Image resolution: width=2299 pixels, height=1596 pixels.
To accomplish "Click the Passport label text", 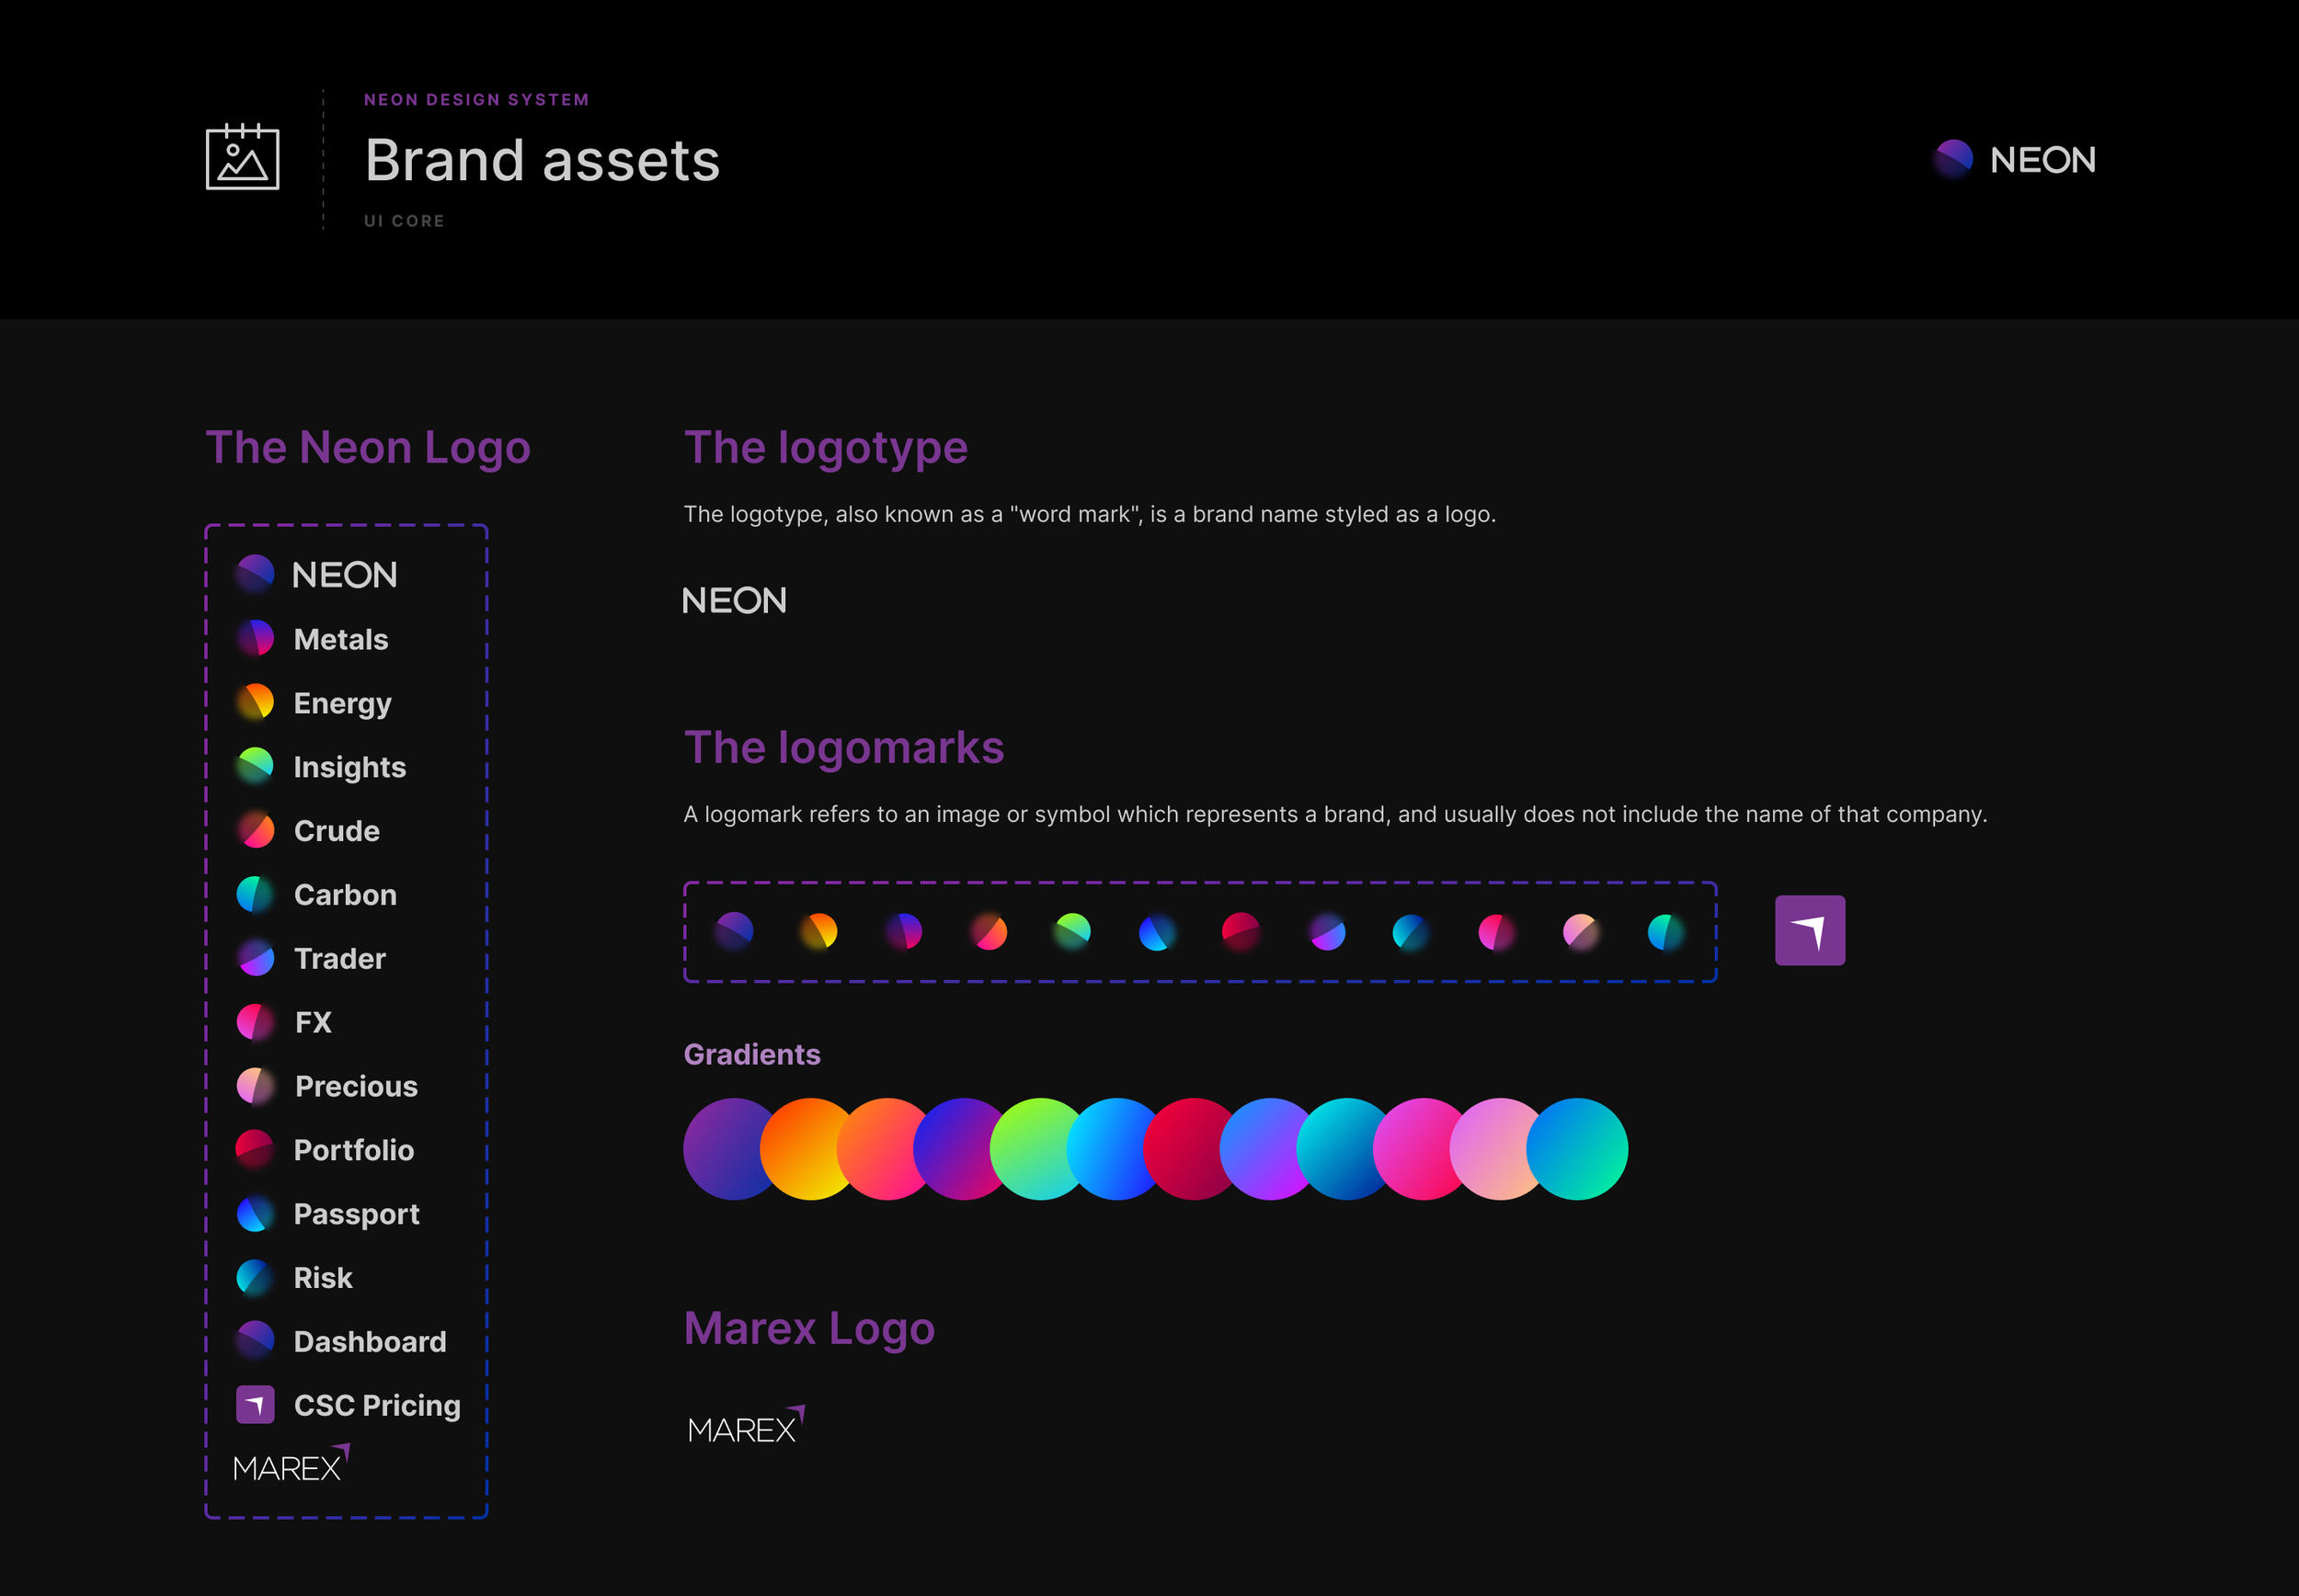I will pyautogui.click(x=357, y=1215).
